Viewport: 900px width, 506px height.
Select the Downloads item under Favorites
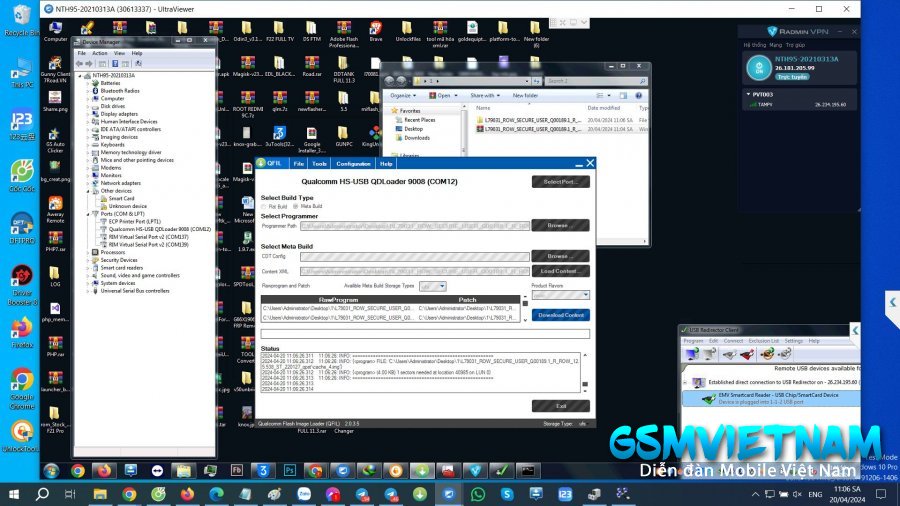[417, 138]
